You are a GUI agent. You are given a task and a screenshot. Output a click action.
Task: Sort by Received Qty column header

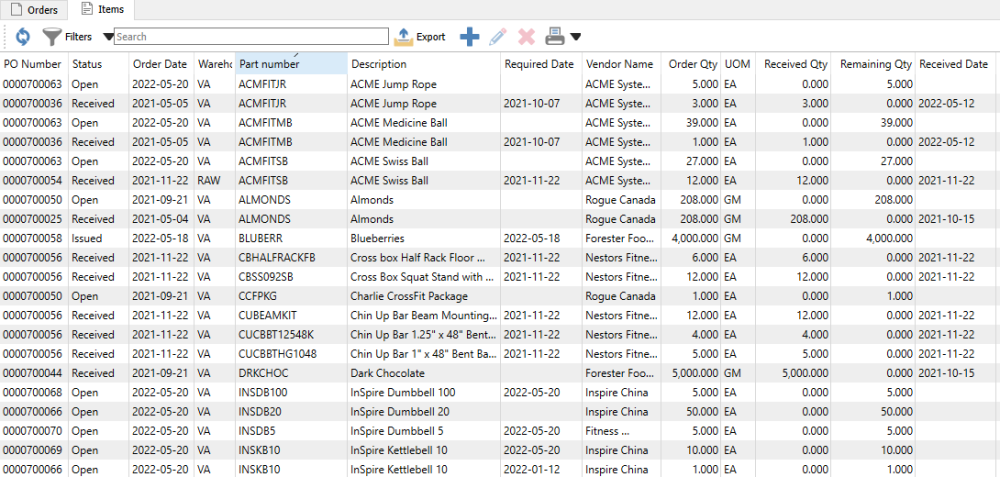point(795,64)
